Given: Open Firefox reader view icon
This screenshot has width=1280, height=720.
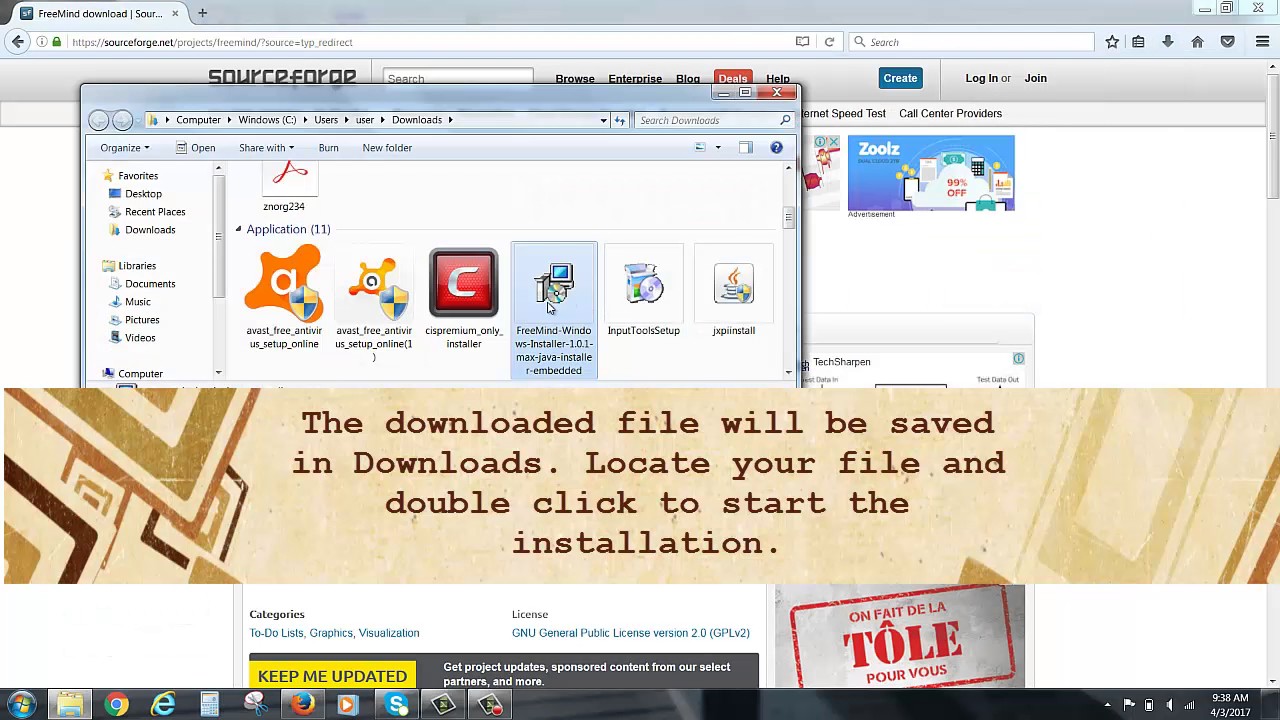Looking at the screenshot, I should pos(802,42).
